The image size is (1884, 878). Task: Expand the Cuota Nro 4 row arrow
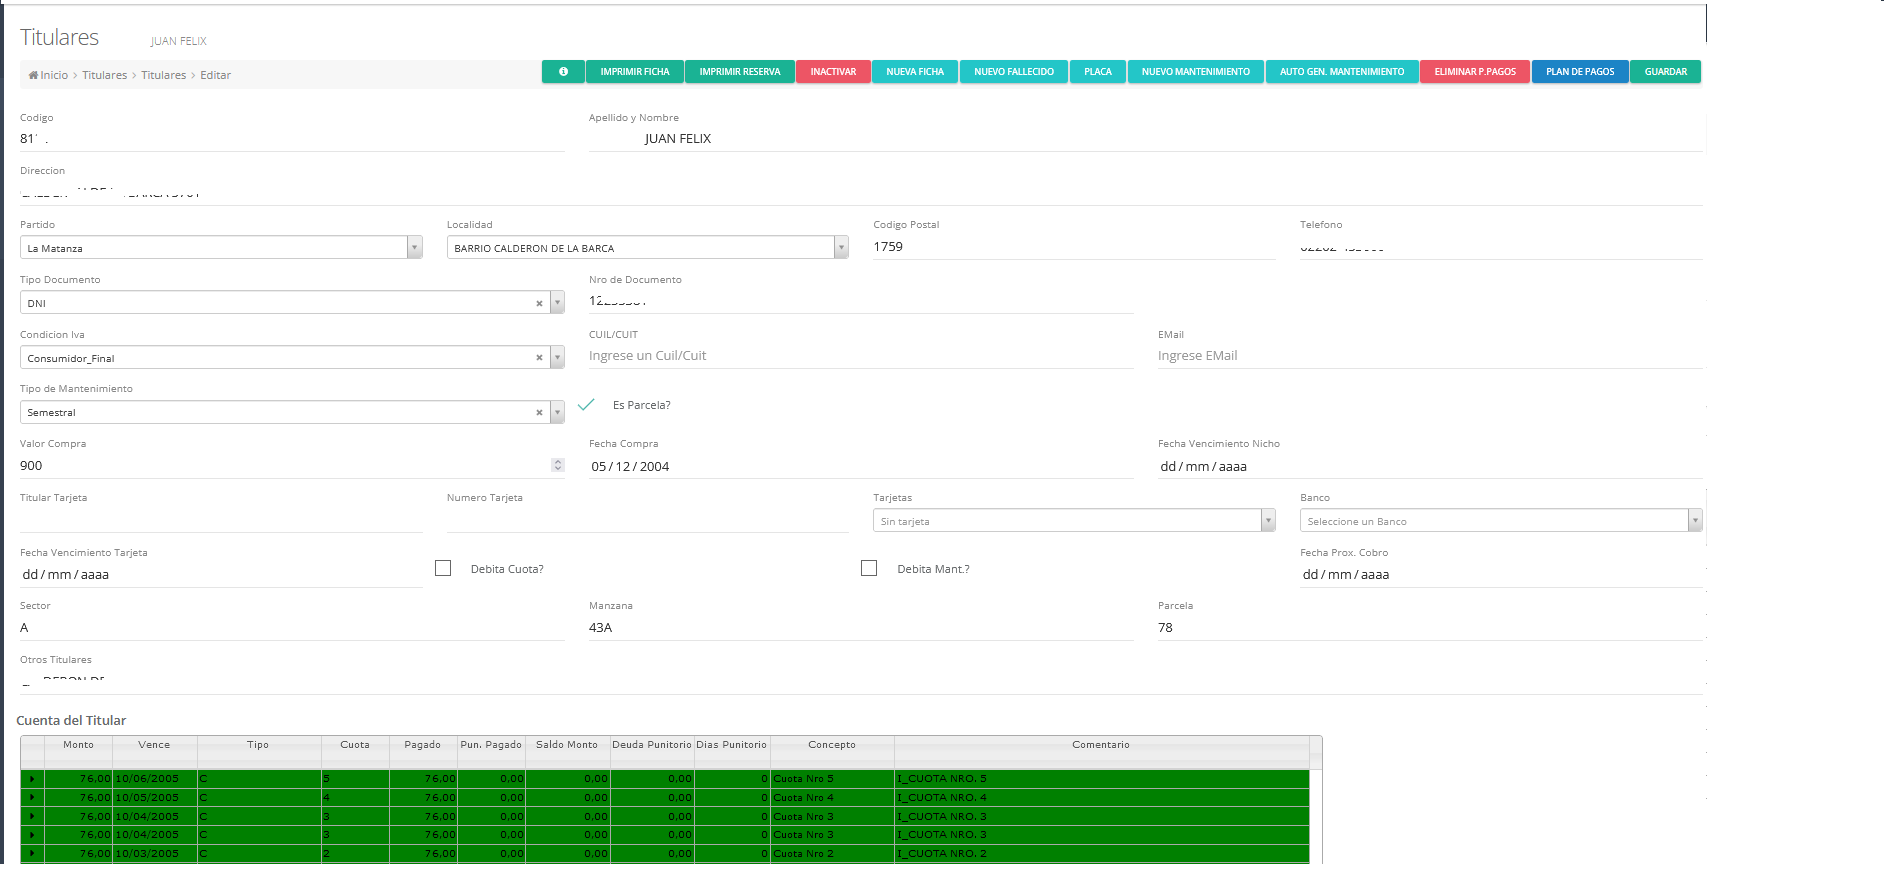pyautogui.click(x=32, y=798)
